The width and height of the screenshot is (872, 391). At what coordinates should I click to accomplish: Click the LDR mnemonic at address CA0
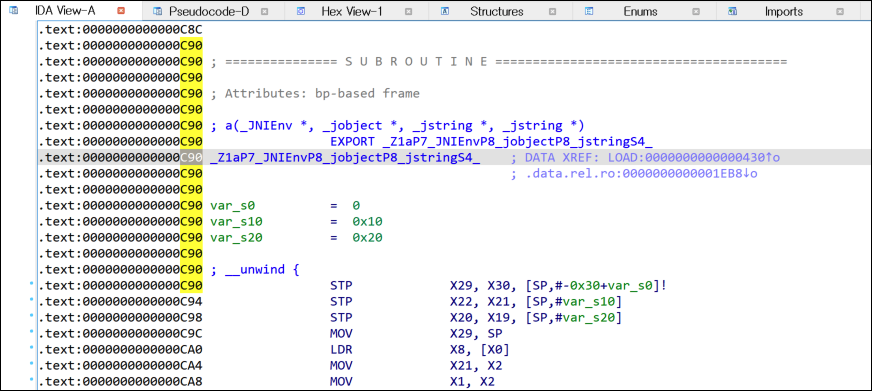(341, 350)
